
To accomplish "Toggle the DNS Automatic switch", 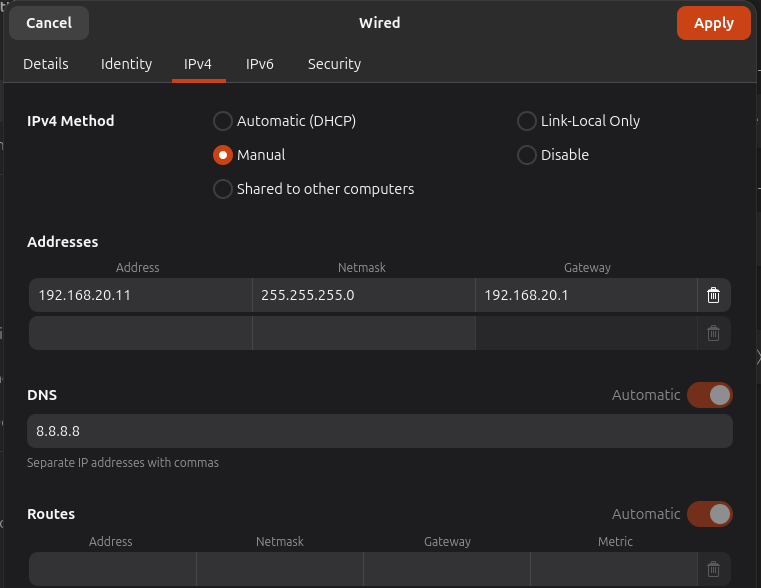I will [x=709, y=395].
